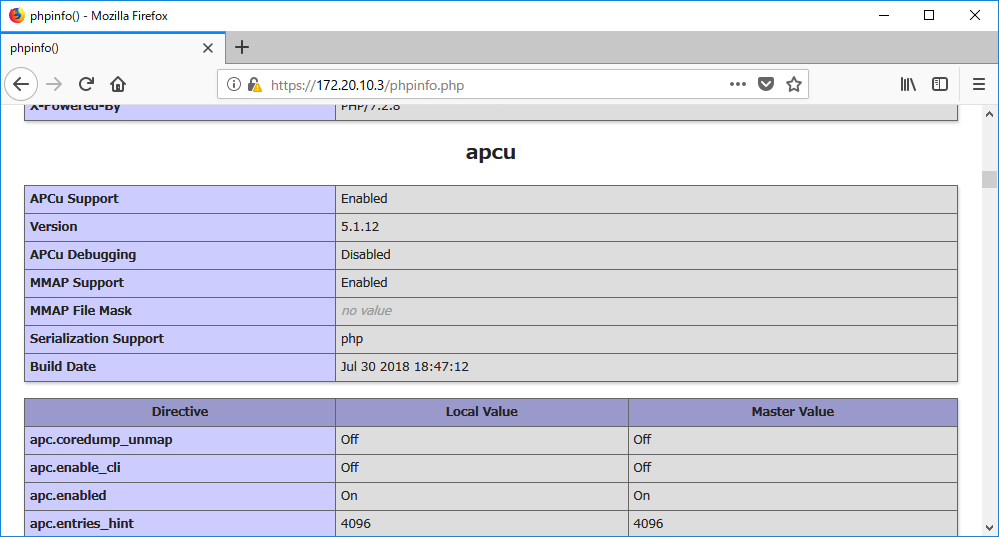Click the APCu Support label cell
The height and width of the screenshot is (537, 999).
180,199
